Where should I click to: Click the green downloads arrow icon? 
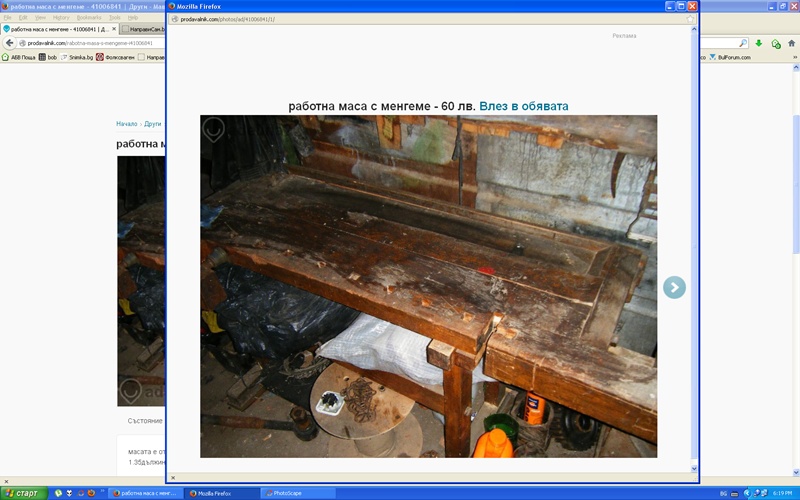759,44
